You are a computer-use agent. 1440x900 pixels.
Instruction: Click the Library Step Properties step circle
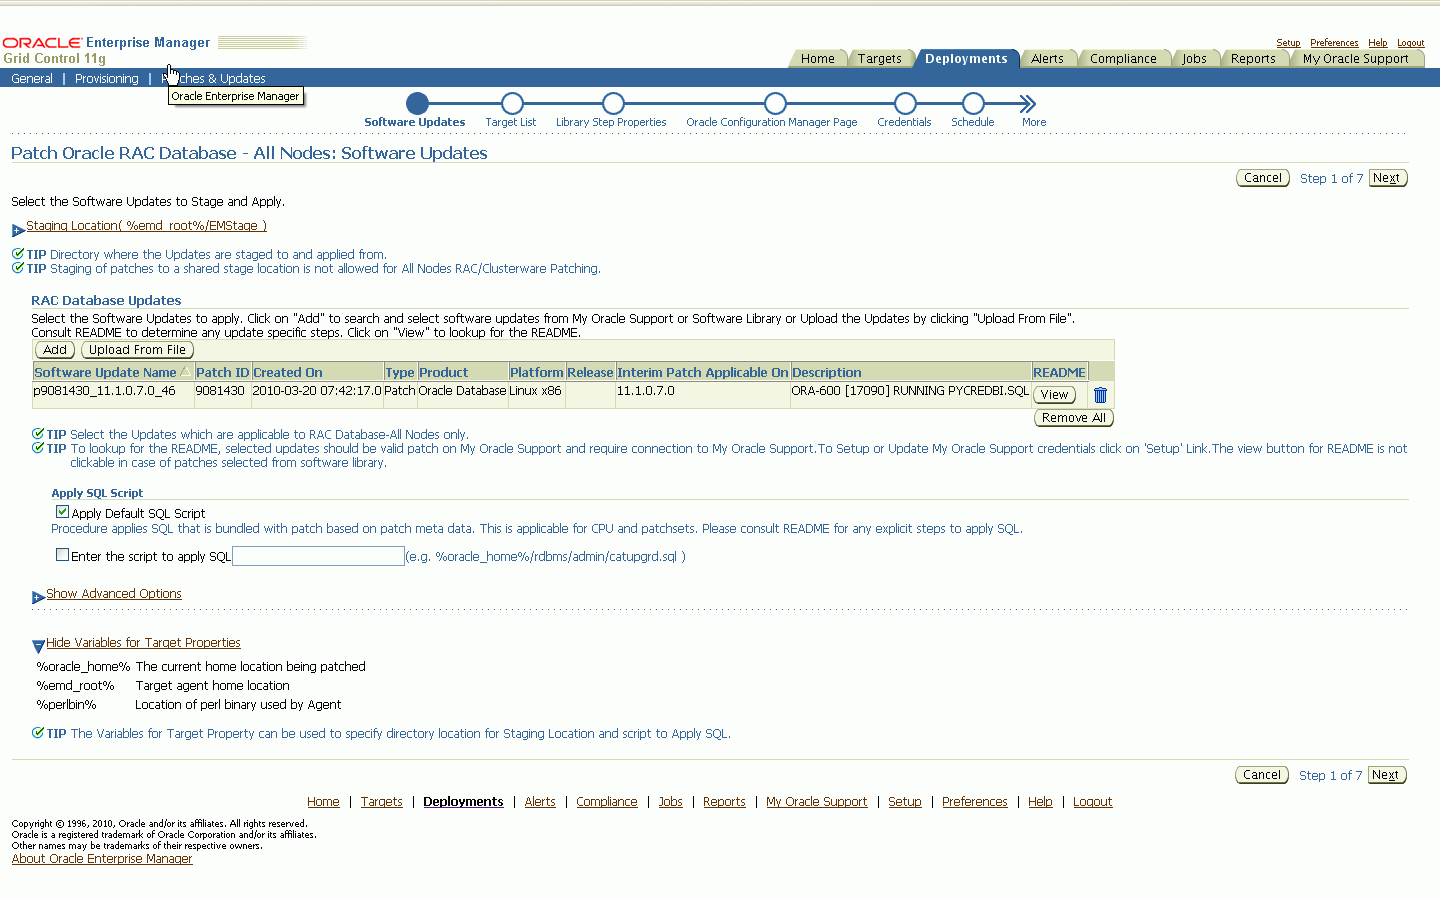tap(613, 103)
